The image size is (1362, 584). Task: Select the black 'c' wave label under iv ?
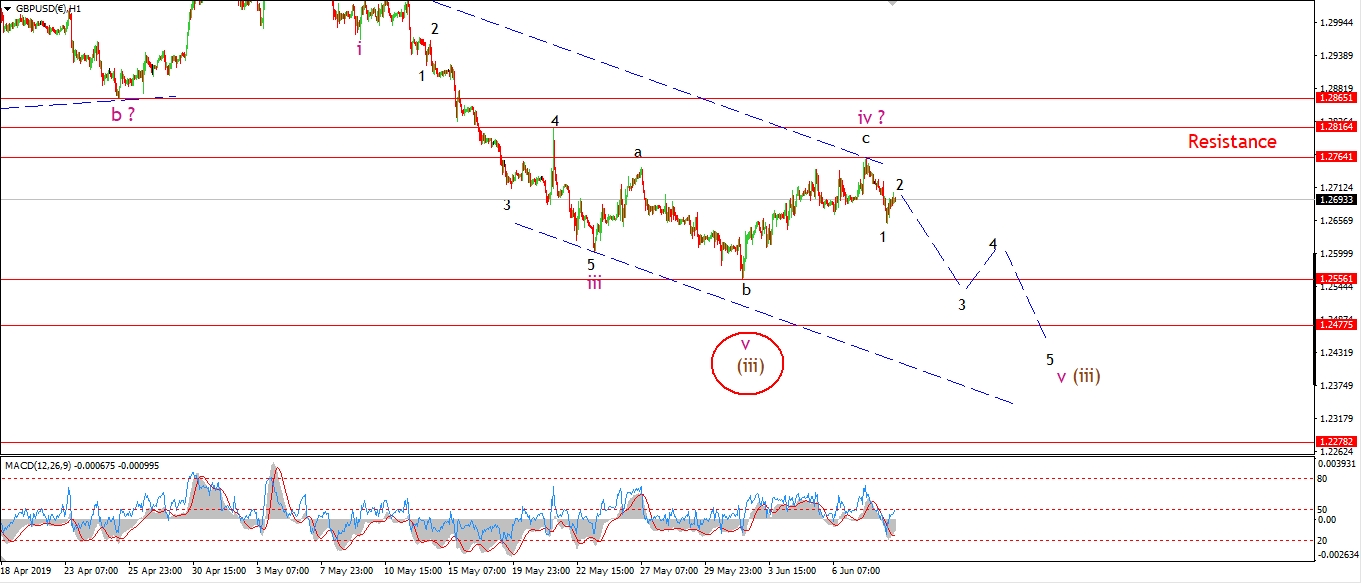tap(866, 138)
